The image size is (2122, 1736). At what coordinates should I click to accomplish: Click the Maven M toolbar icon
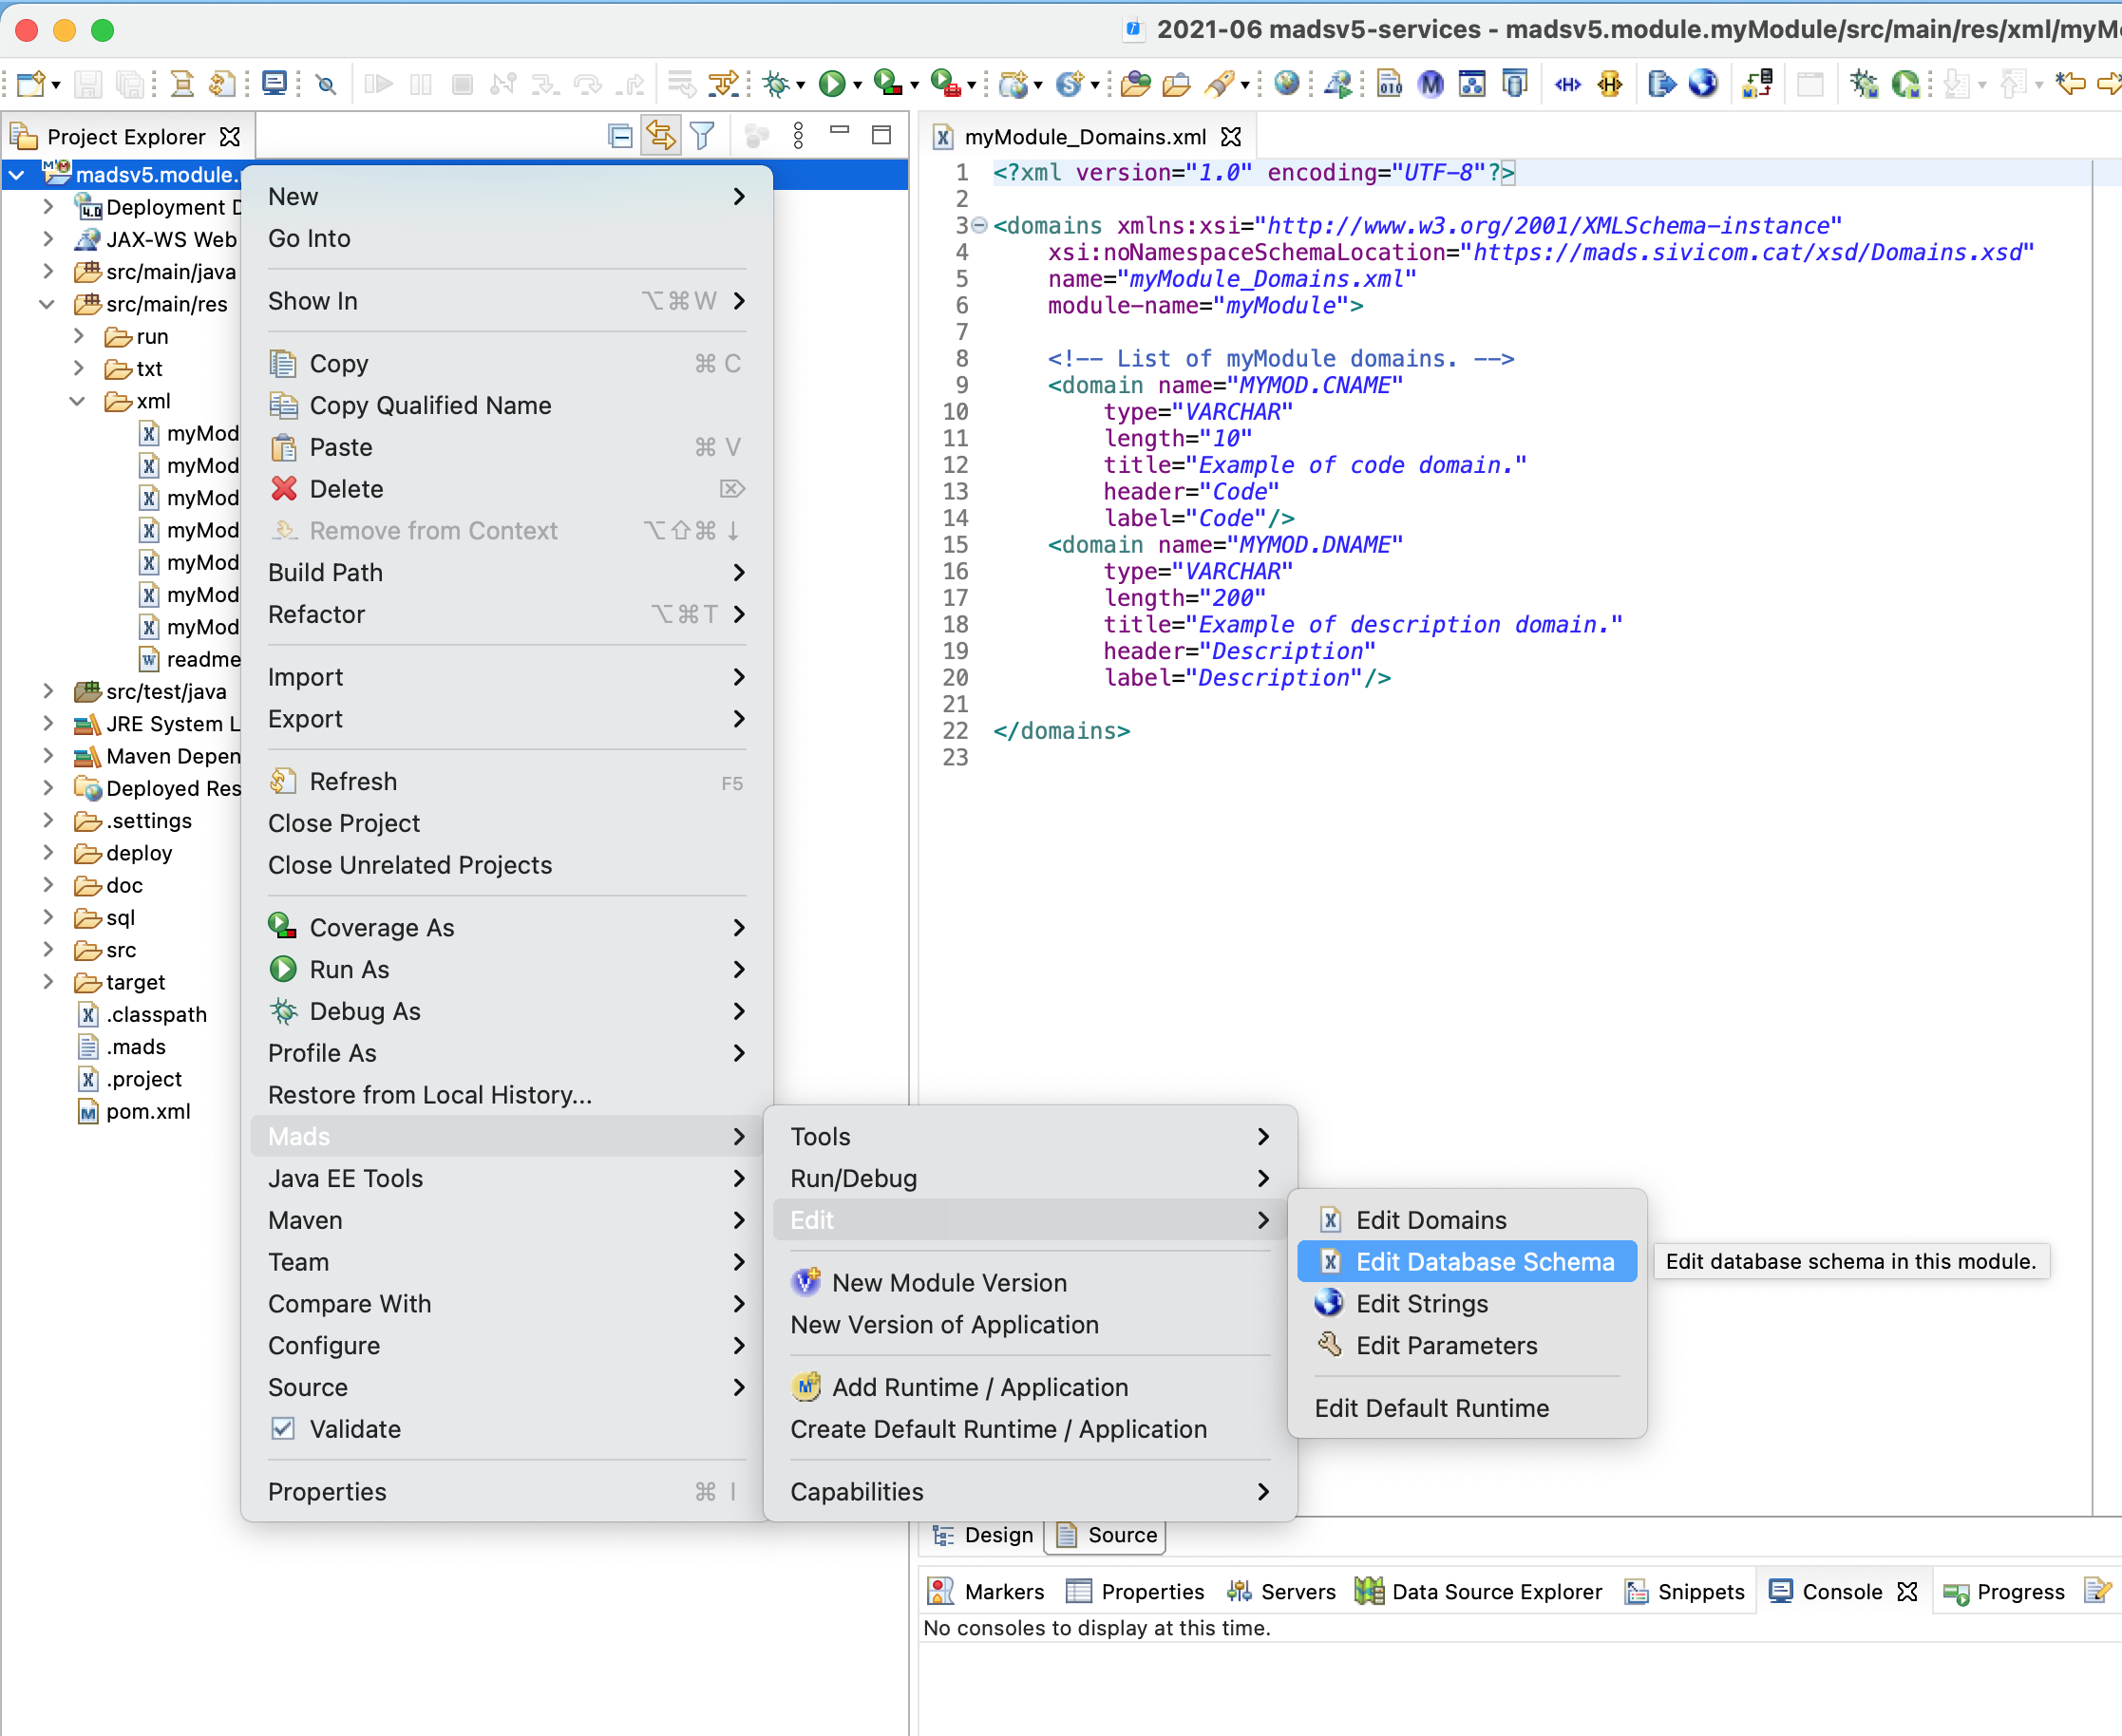point(1430,84)
